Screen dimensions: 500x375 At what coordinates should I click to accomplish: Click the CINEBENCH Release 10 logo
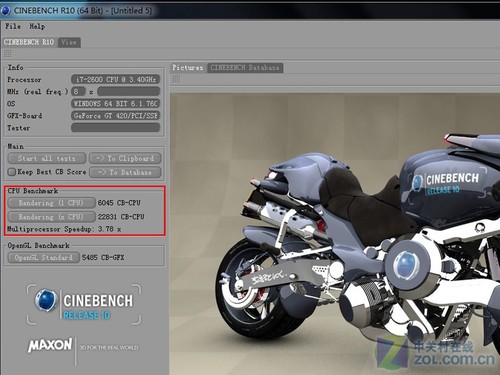84,304
